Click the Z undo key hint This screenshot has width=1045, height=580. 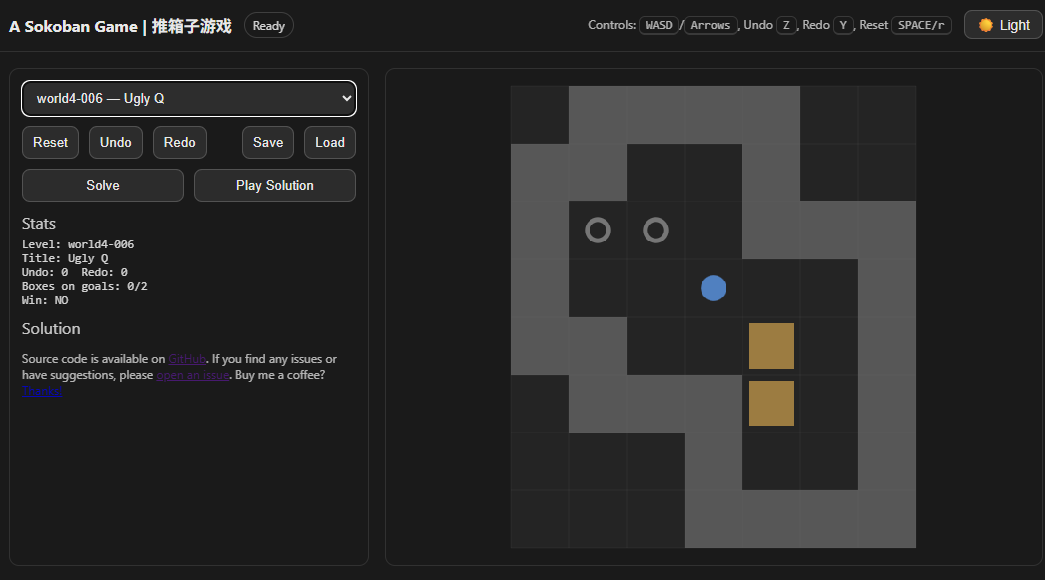(x=786, y=25)
